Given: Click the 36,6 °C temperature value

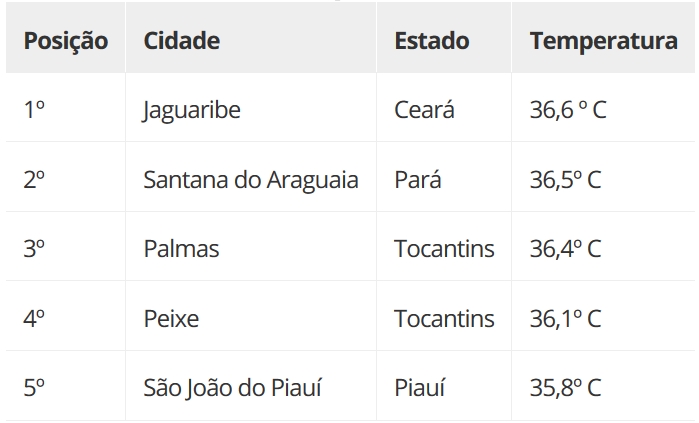Looking at the screenshot, I should coord(568,110).
